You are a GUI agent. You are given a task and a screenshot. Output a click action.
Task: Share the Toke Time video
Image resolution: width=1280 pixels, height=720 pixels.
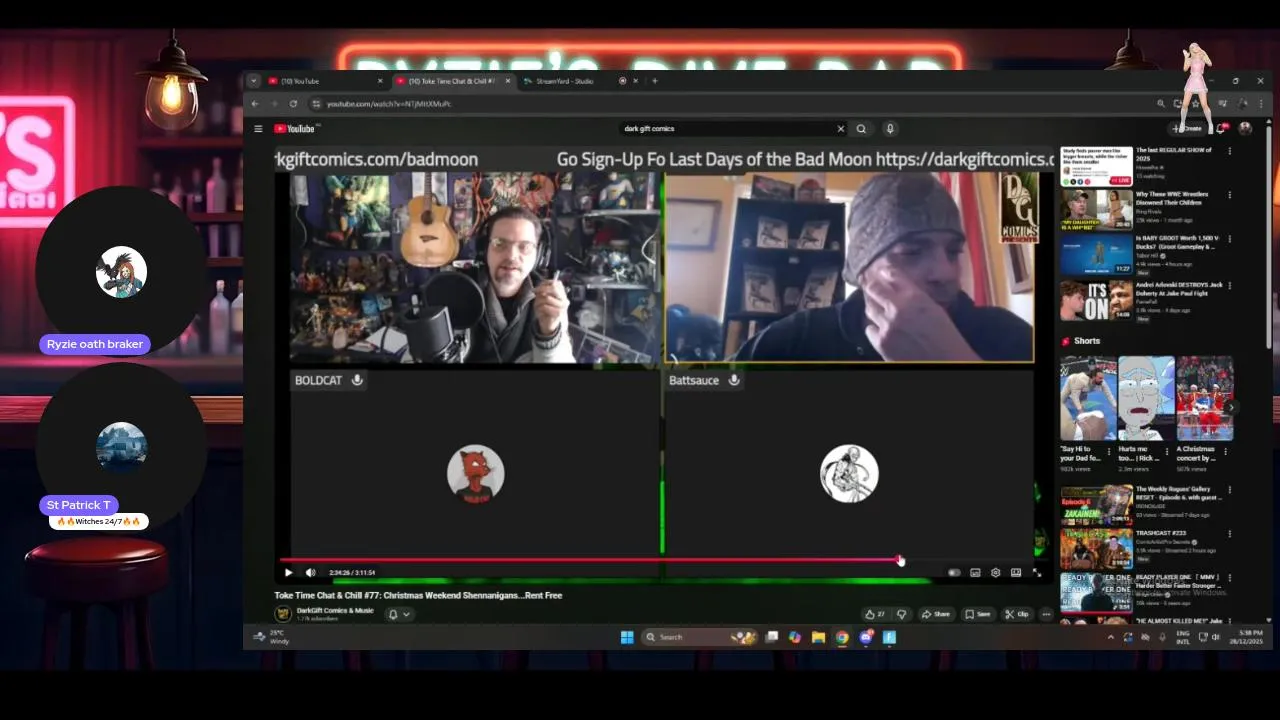pyautogui.click(x=936, y=614)
